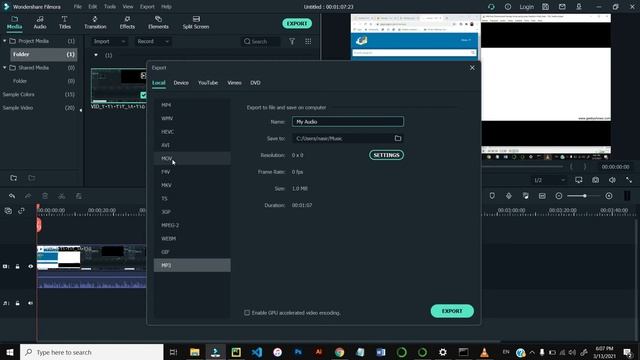640x360 pixels.
Task: Select MOV format from the list
Action: (x=192, y=158)
